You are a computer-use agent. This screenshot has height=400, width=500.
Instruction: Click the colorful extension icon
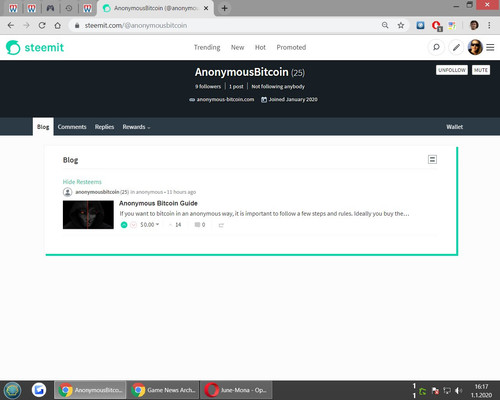coord(452,25)
